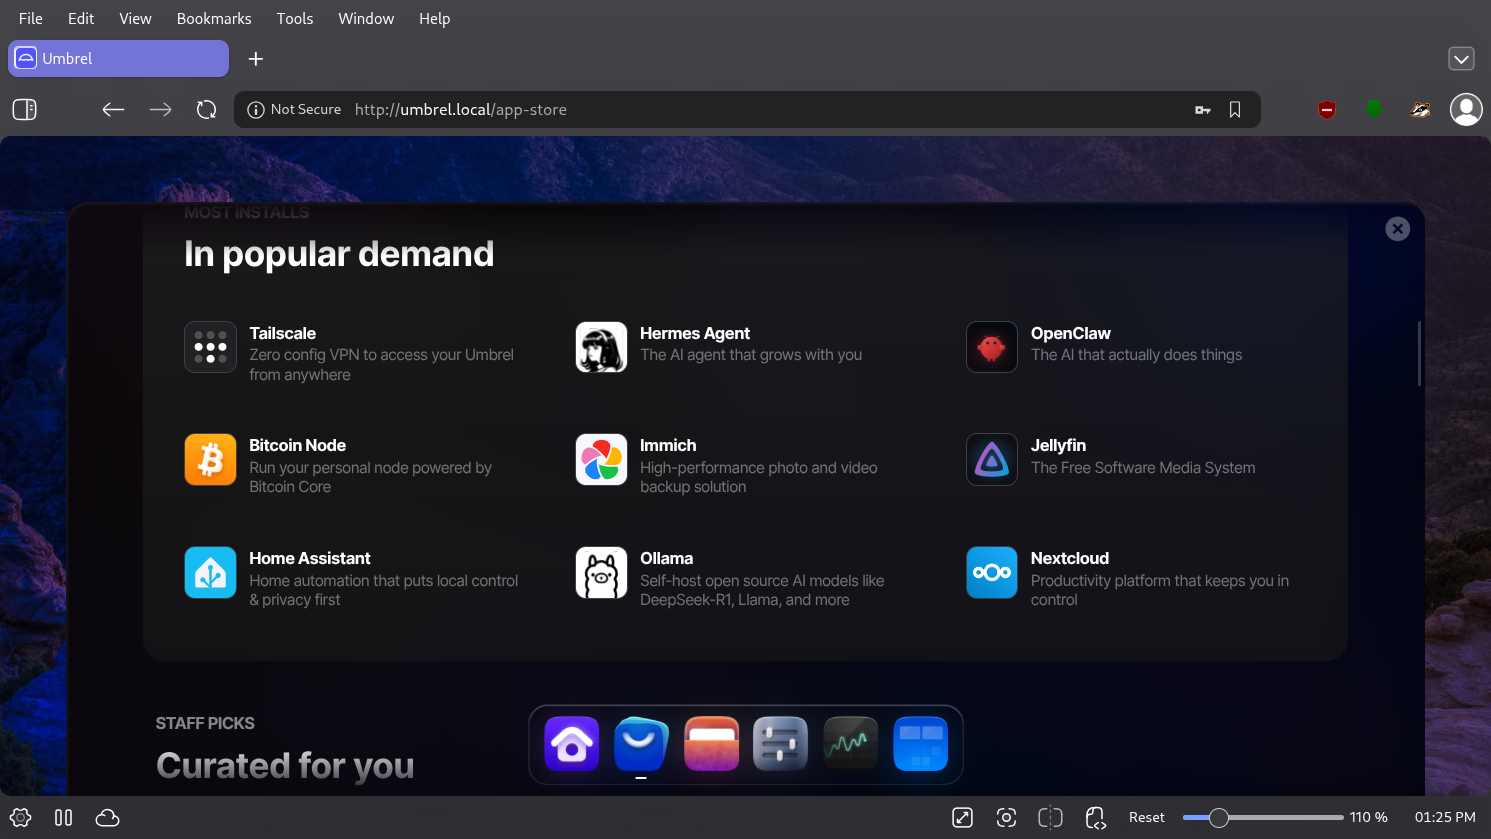This screenshot has height=839, width=1491.
Task: Open the Bookmarks menu
Action: tap(214, 18)
